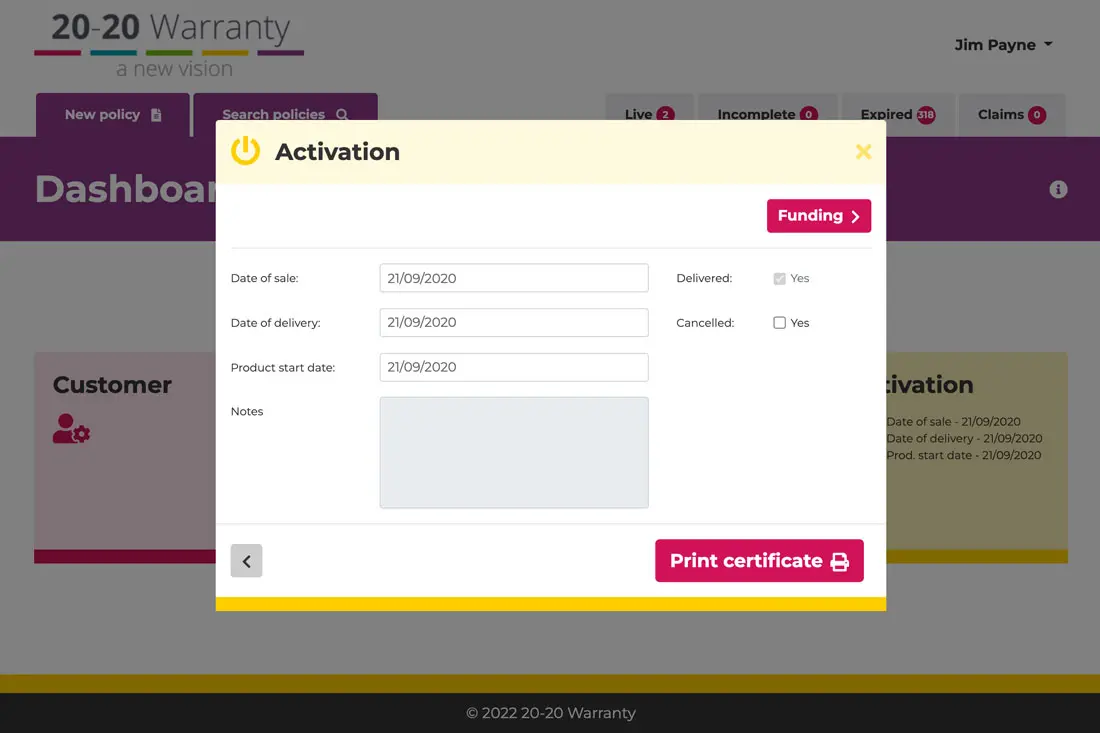1100x733 pixels.
Task: Select the Incomplete policies tab
Action: click(767, 115)
